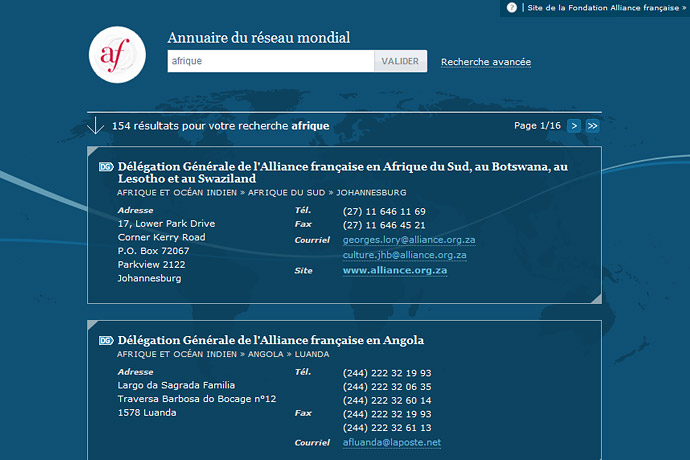
Task: Email culture.jhb@alliance.org.za
Action: point(404,255)
